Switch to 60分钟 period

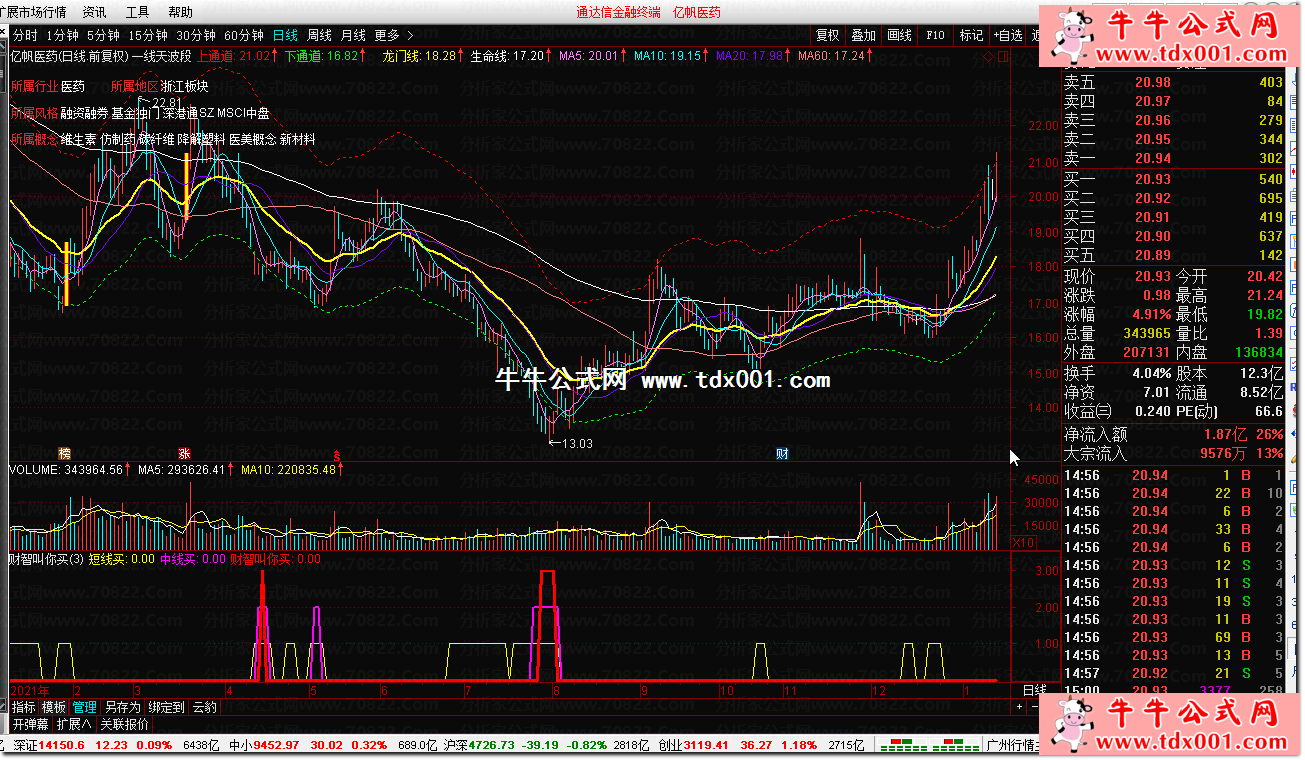coord(244,35)
